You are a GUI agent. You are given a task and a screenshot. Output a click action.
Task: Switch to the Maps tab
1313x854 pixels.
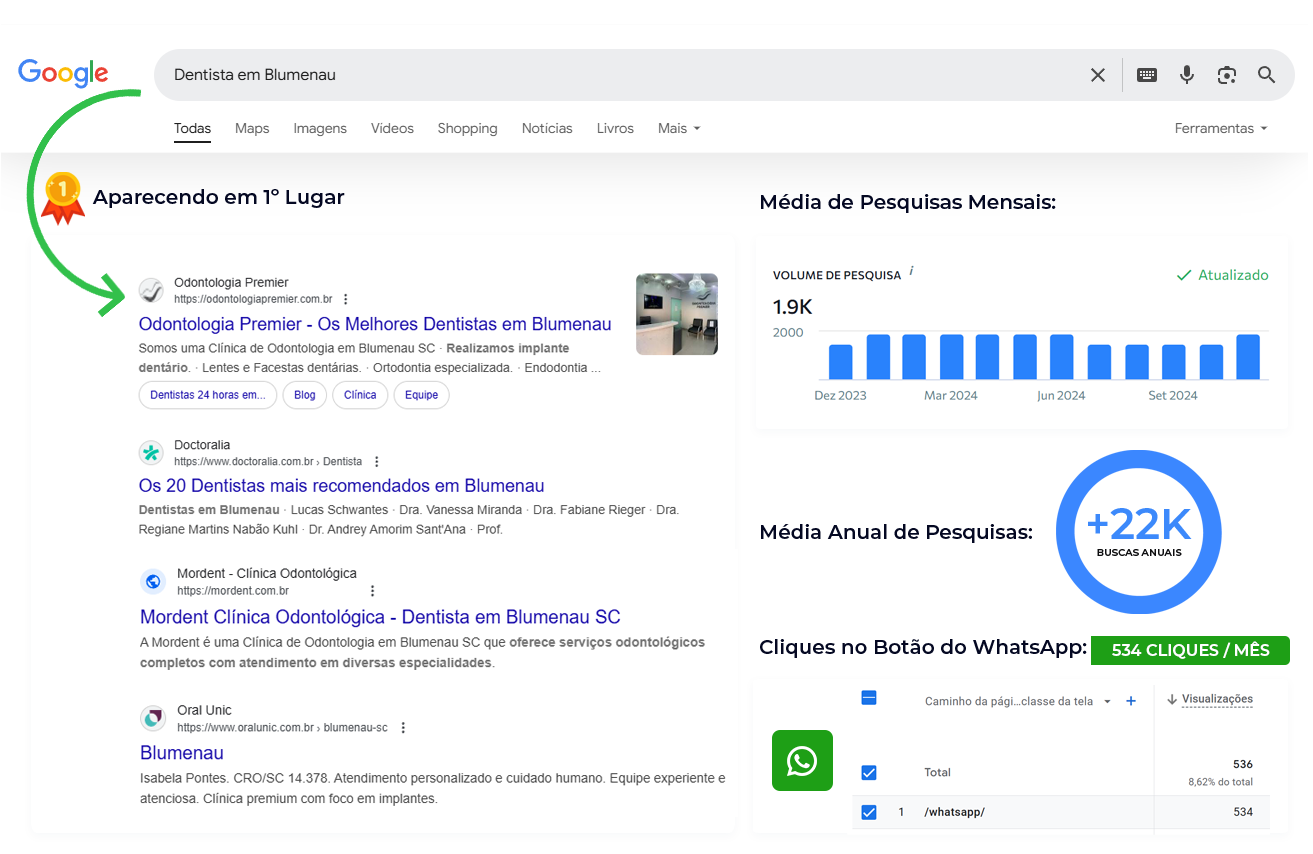[x=252, y=128]
